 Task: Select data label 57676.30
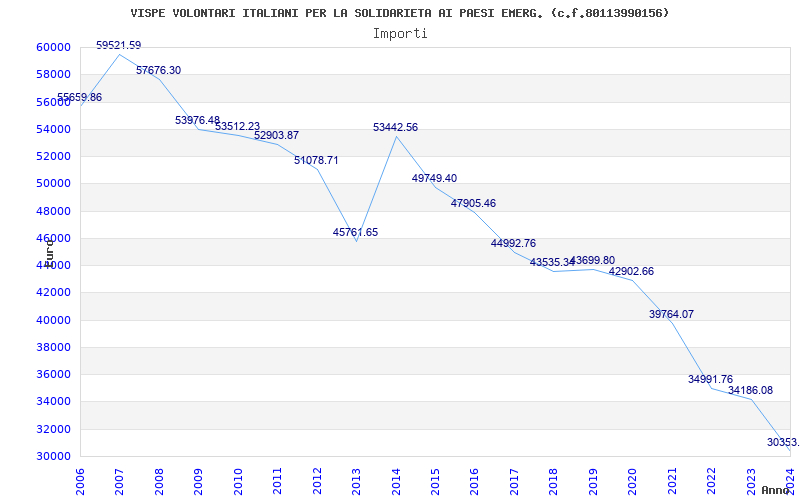pos(158,70)
